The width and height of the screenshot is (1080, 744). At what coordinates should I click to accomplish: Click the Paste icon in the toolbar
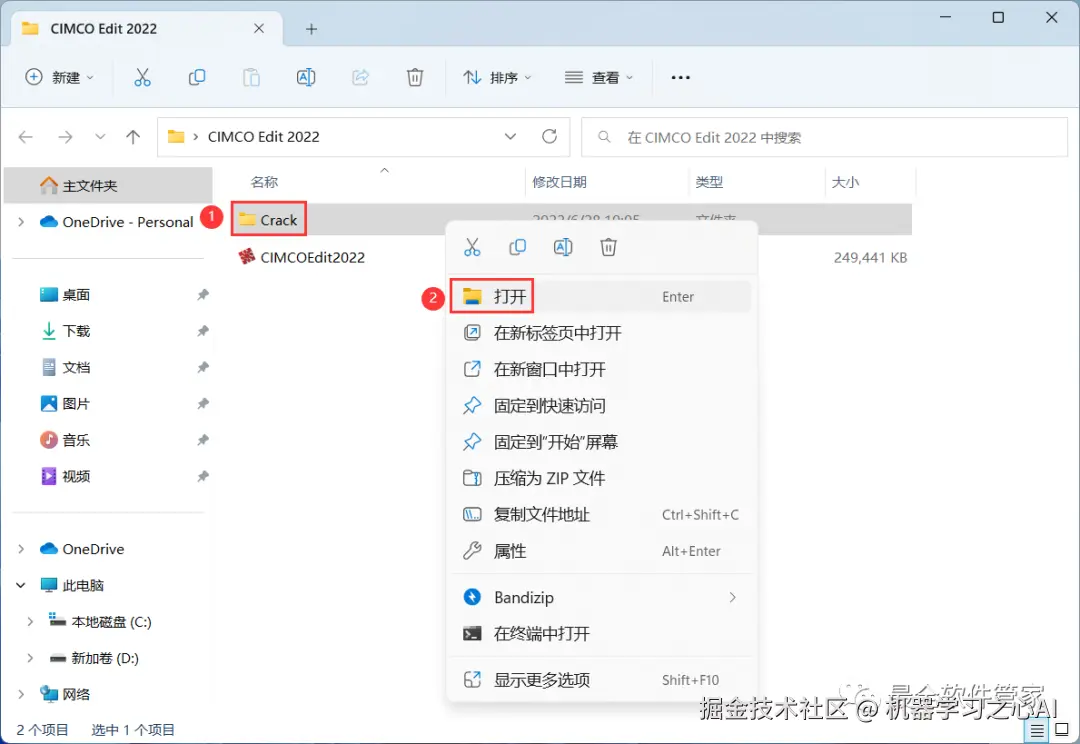point(251,77)
